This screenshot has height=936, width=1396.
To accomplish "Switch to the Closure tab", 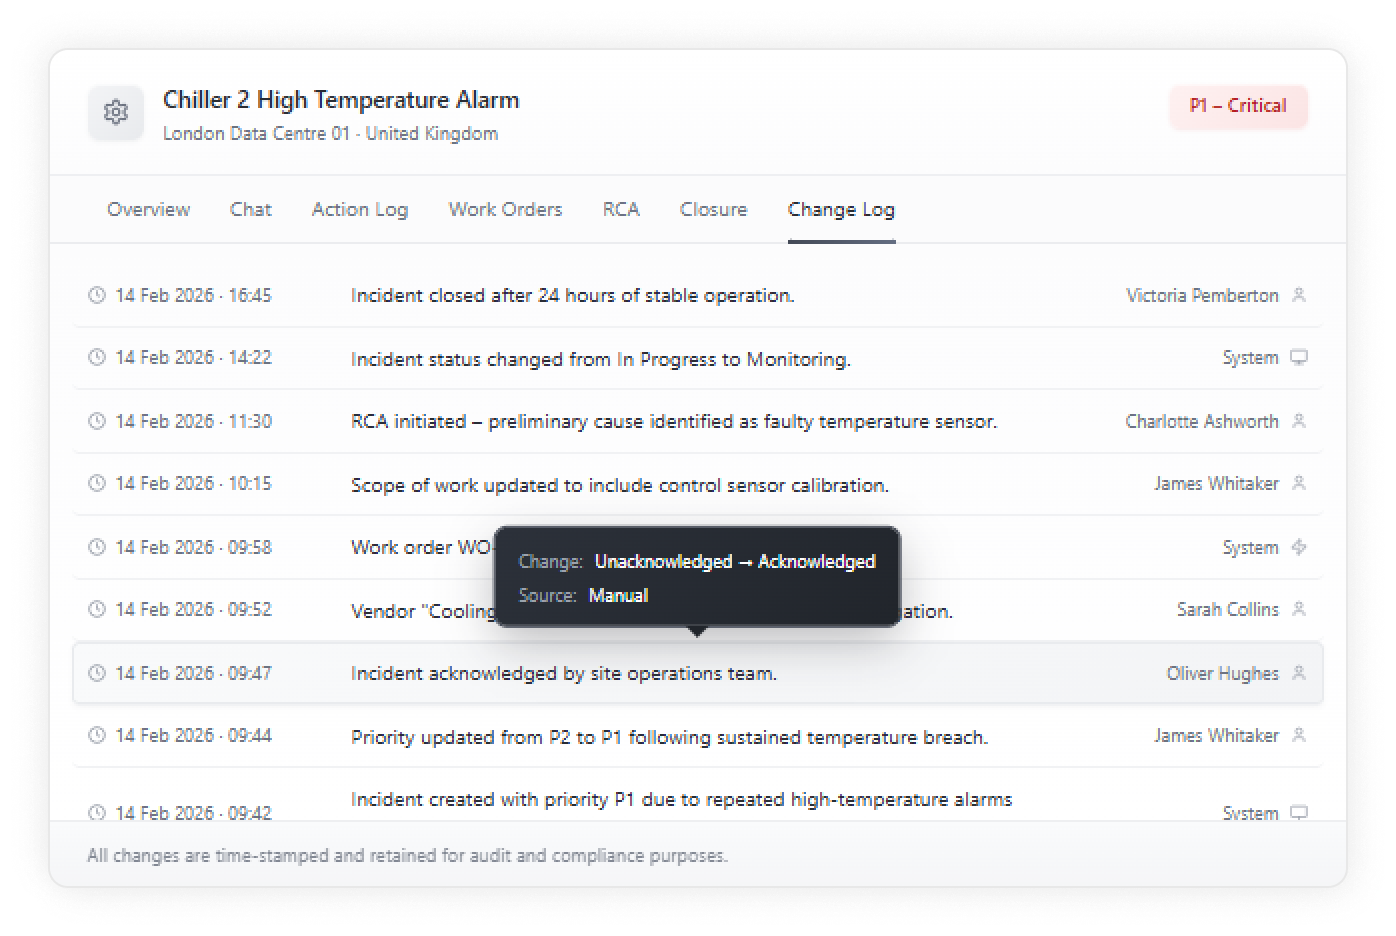I will 713,209.
